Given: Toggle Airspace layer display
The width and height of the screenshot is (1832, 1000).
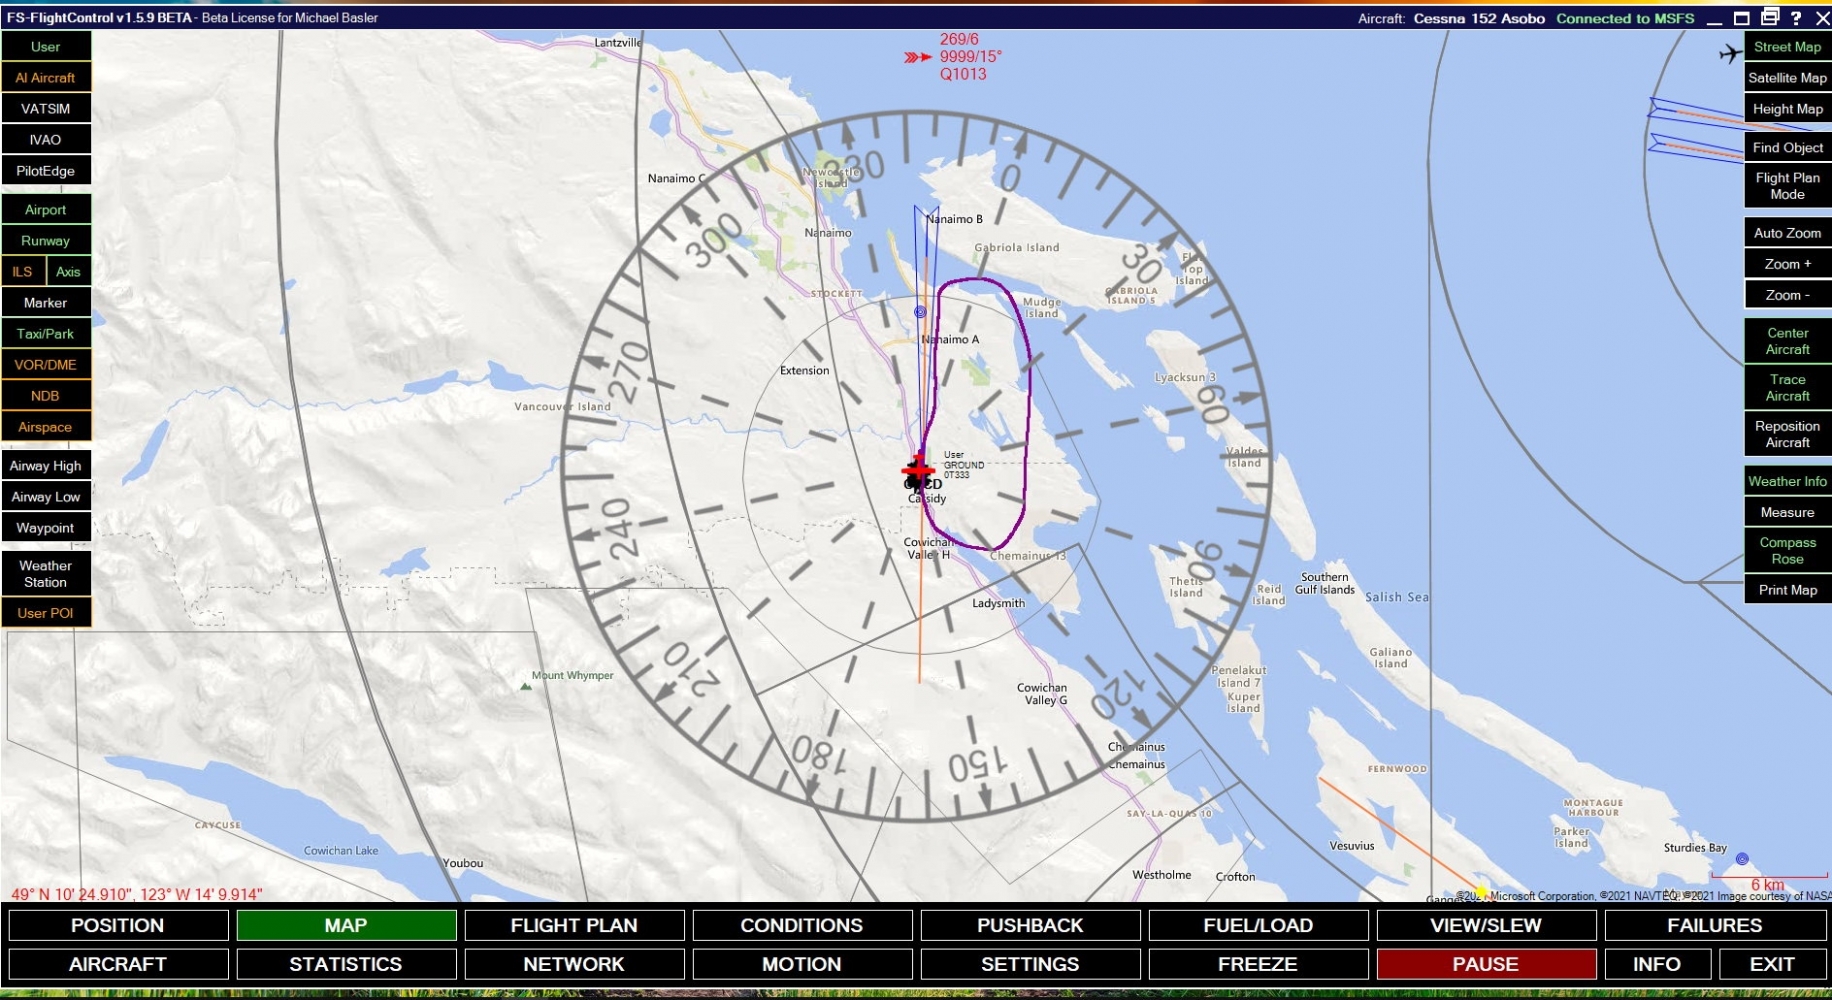Looking at the screenshot, I should (46, 427).
